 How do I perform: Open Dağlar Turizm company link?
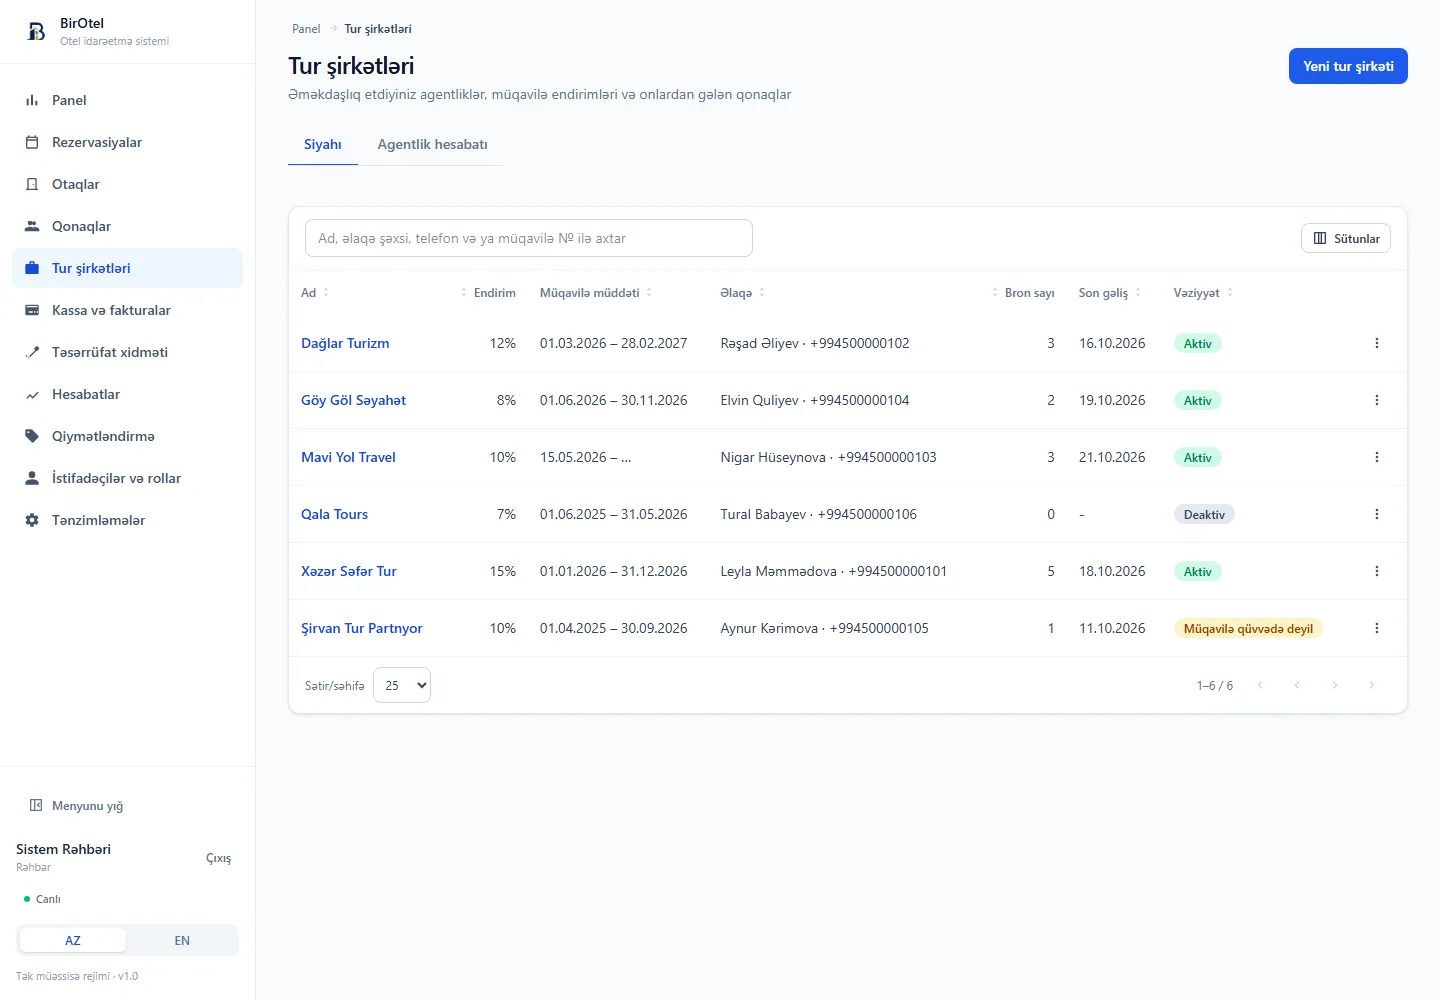(345, 343)
